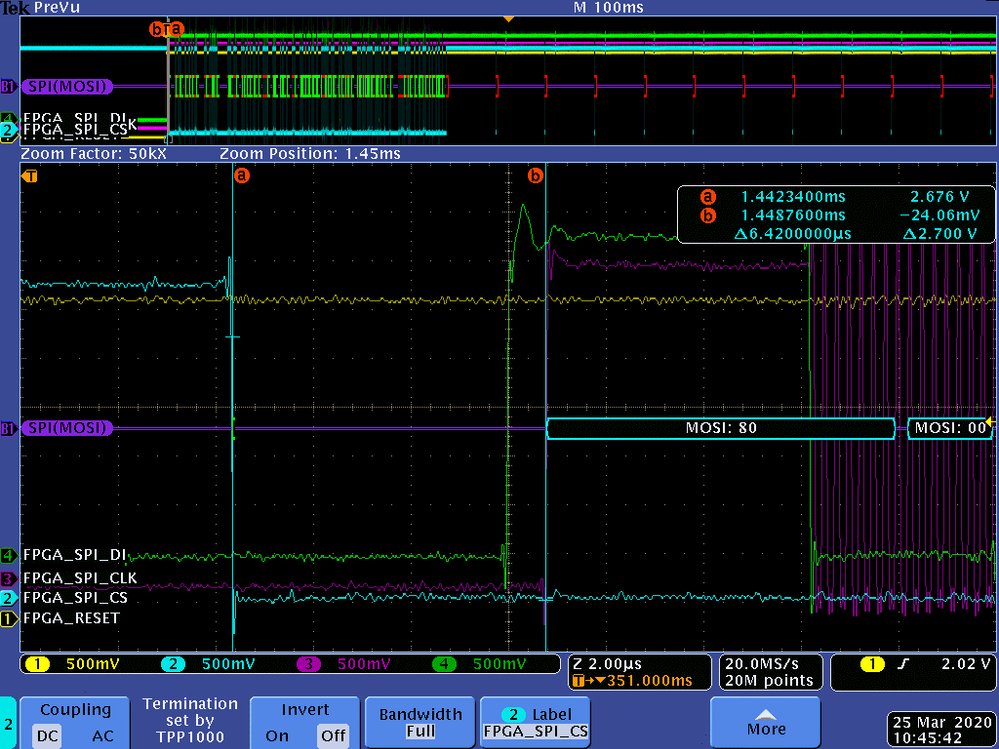
Task: Click channel 2 marker in overview
Action: (x=9, y=130)
